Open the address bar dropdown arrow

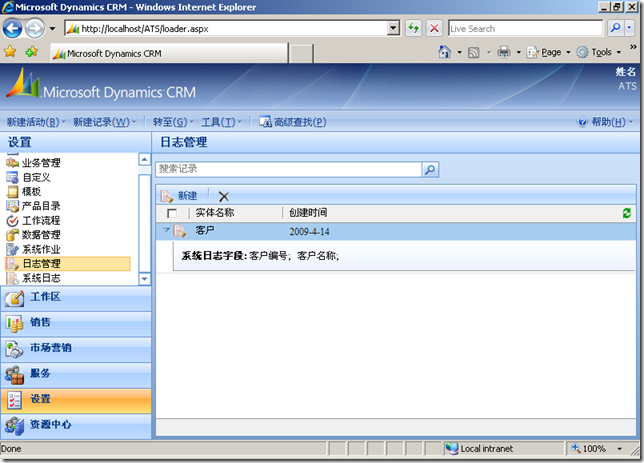(x=393, y=28)
